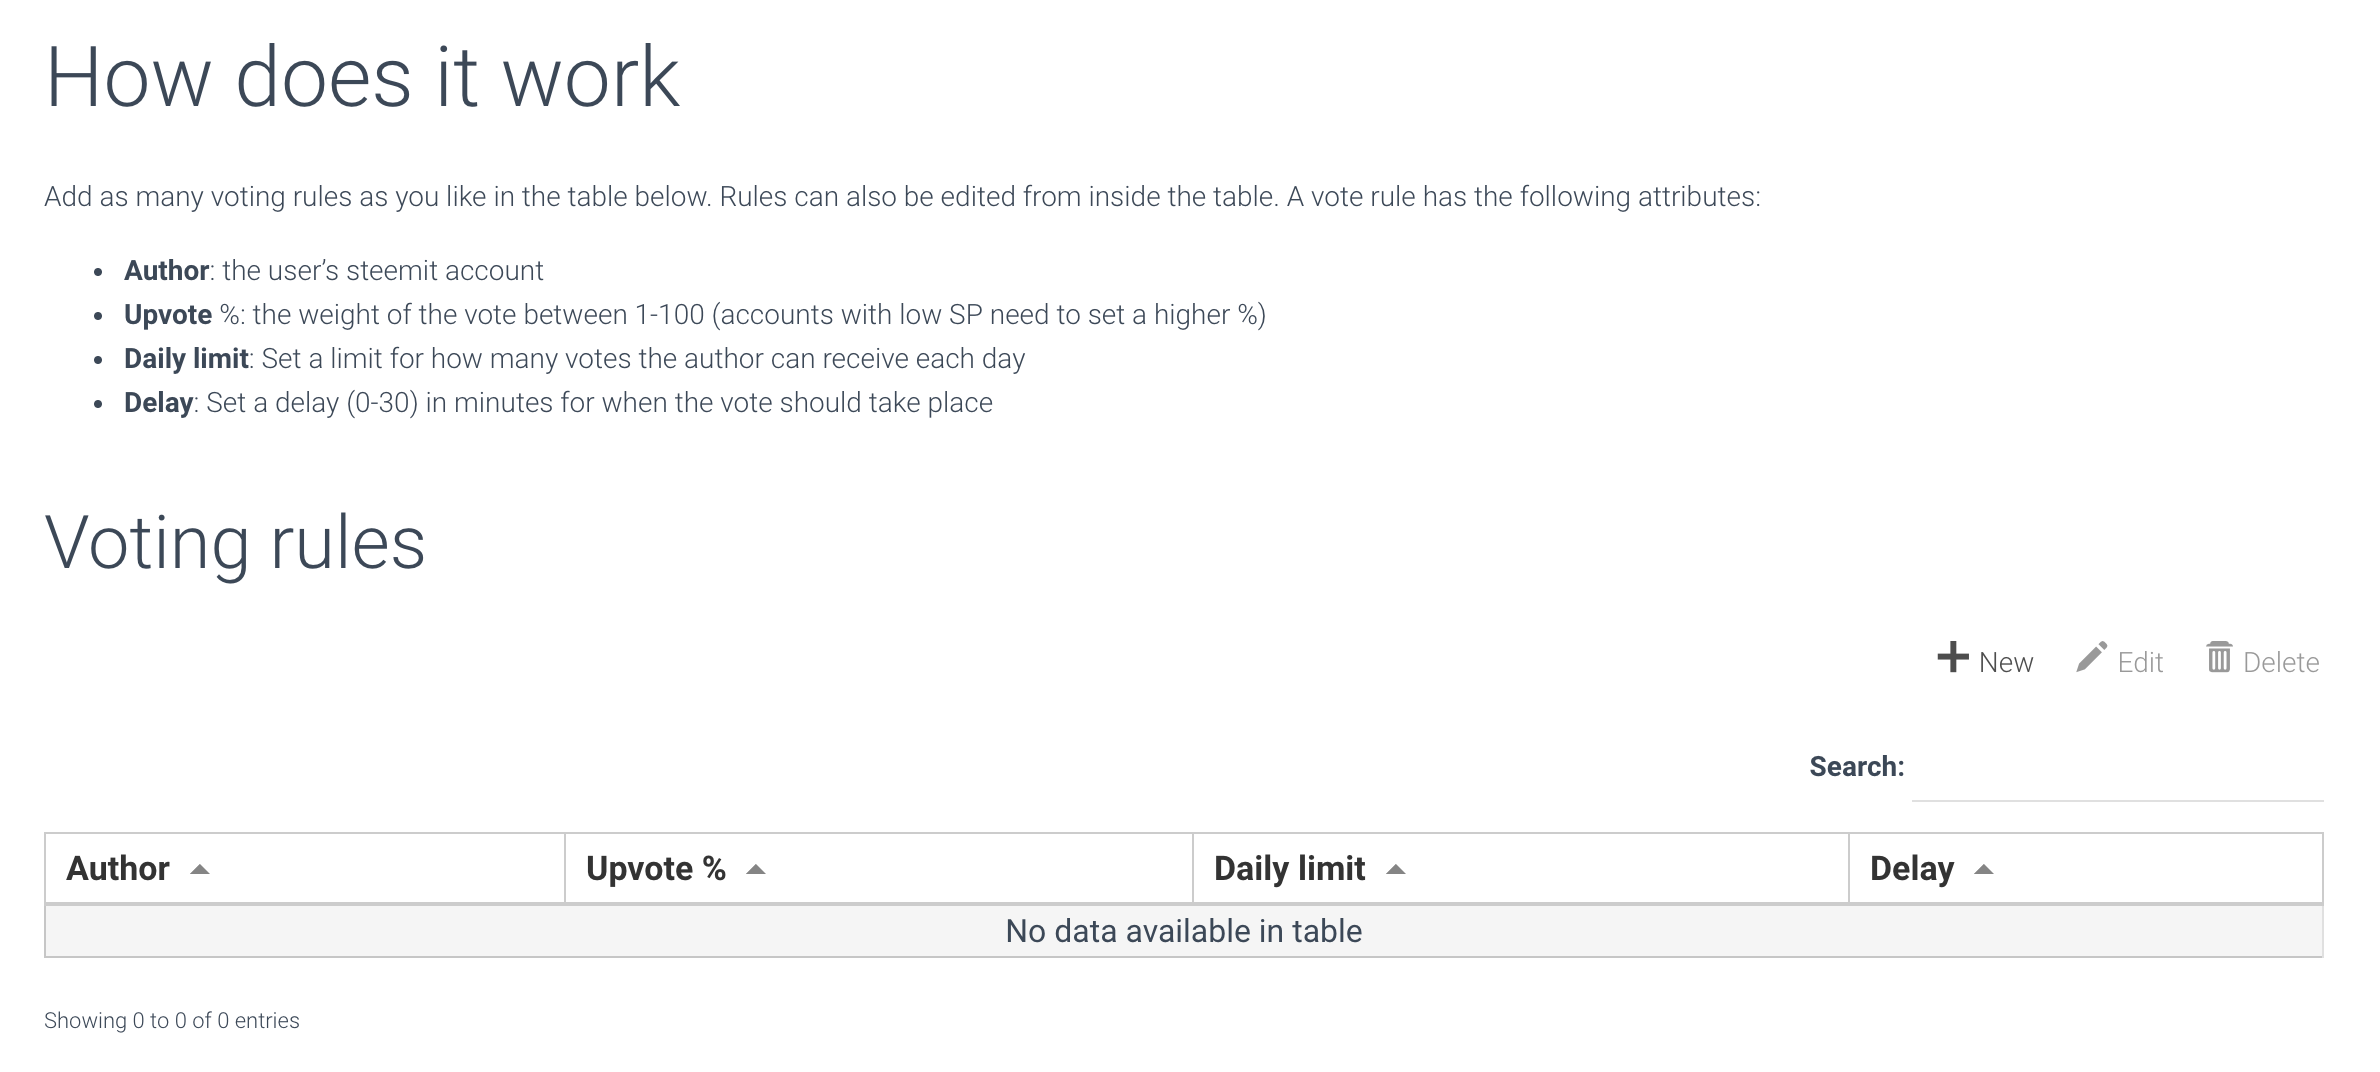Sort table by Author column header
Screen dimensions: 2380x1072
click(118, 868)
